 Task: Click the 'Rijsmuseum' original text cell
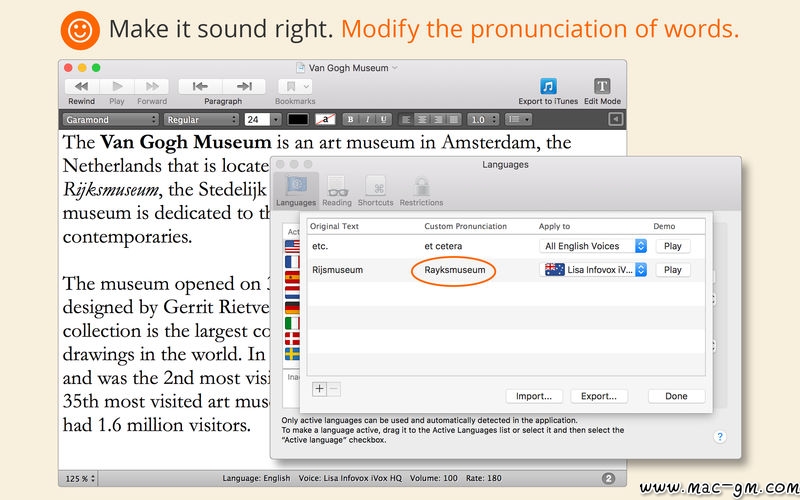click(337, 270)
